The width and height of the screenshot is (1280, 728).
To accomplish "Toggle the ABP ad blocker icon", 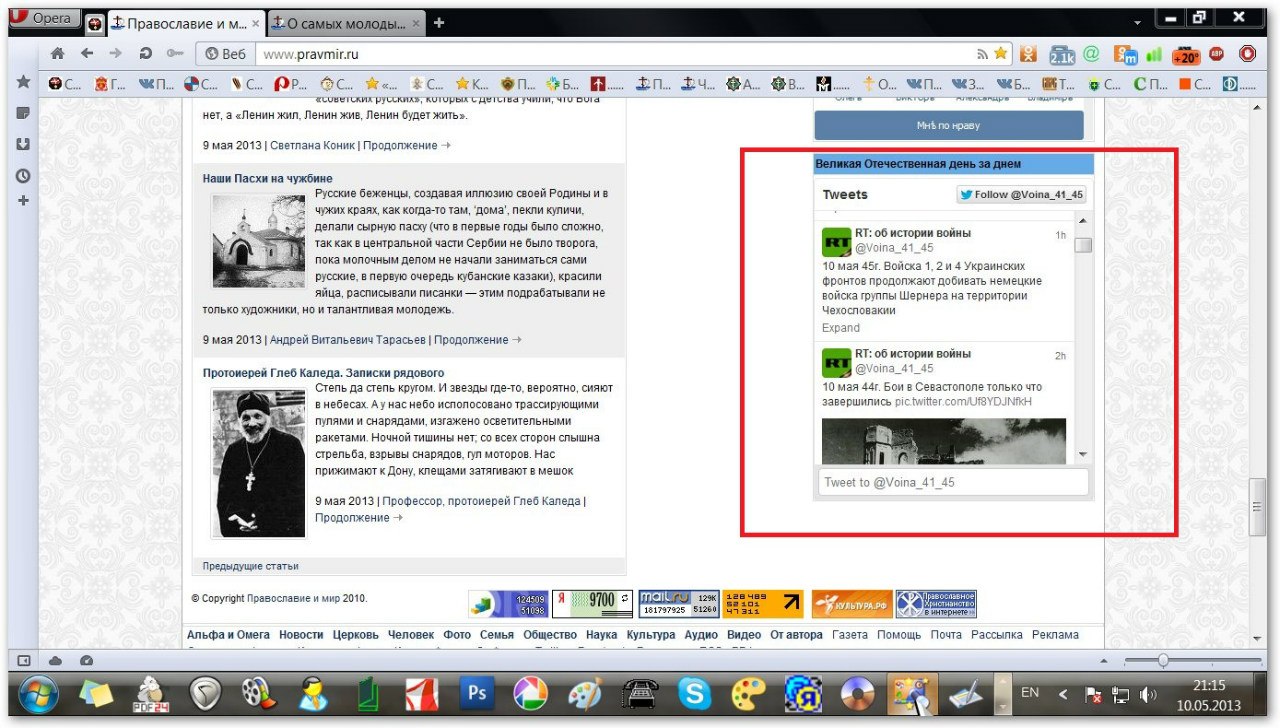I will (x=1217, y=54).
